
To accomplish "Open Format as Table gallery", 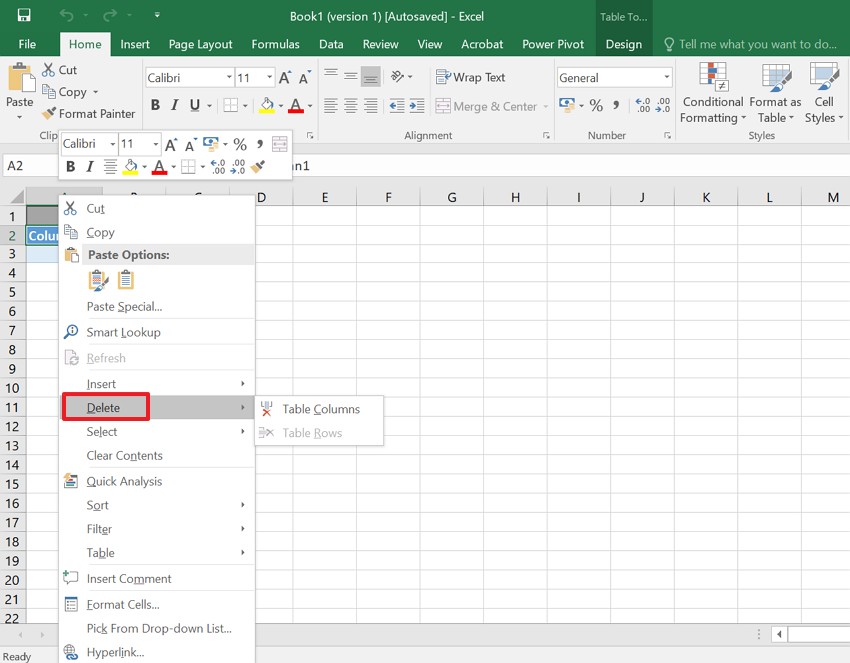I will (x=775, y=93).
